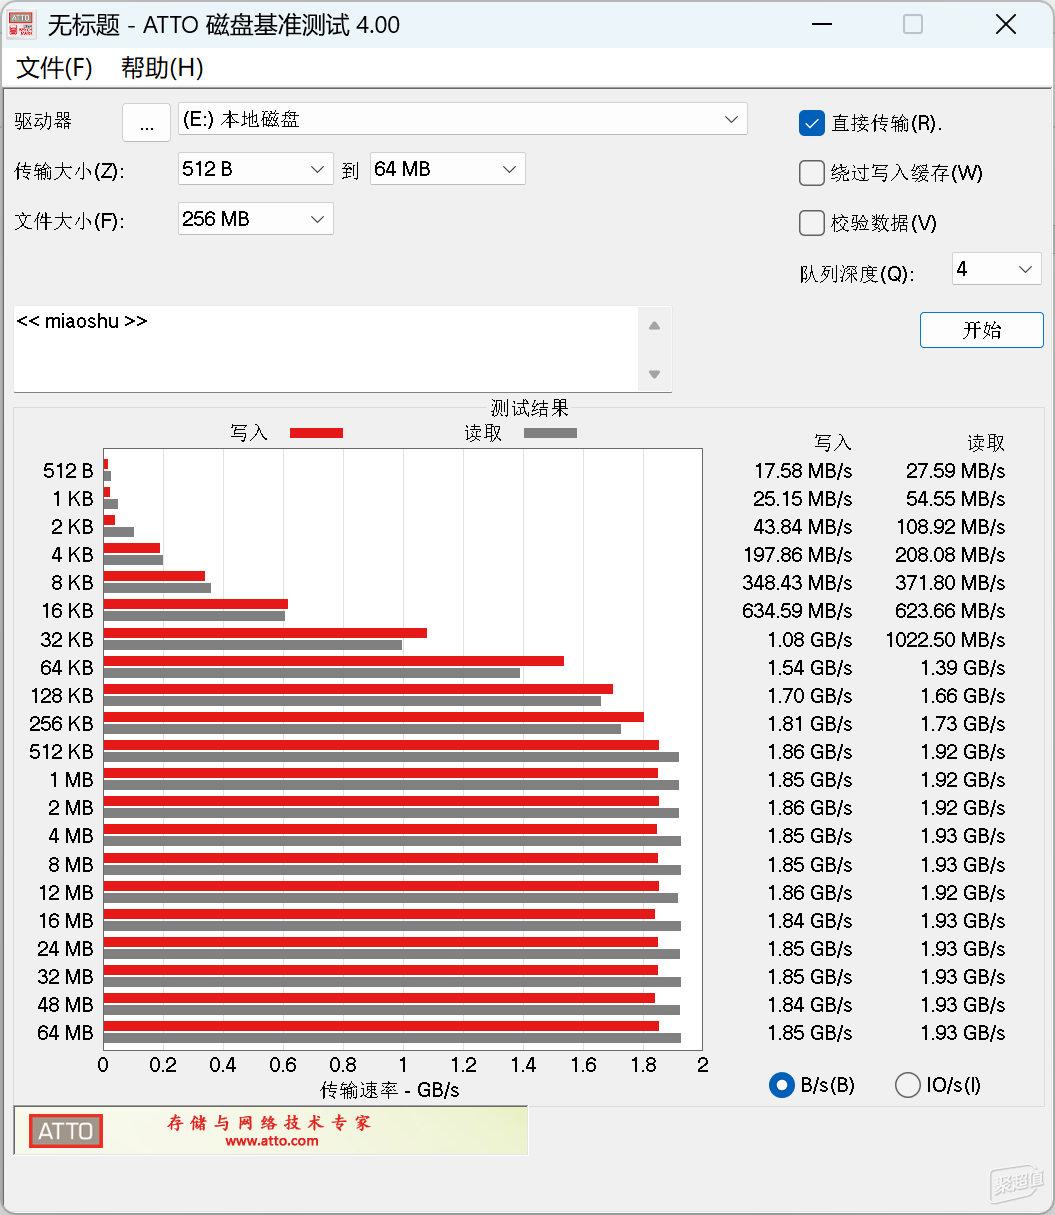
Task: Maximize the ATTO window
Action: click(913, 25)
